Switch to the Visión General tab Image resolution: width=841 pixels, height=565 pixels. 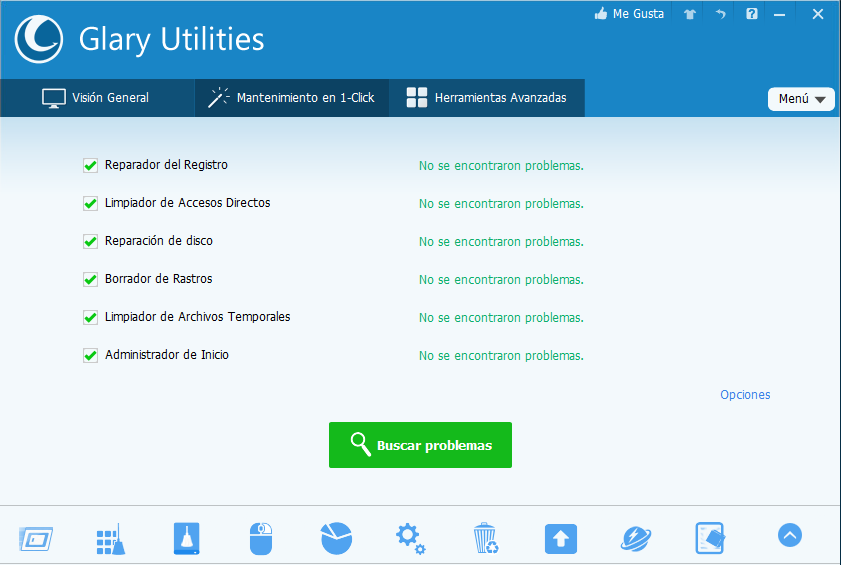[x=96, y=98]
